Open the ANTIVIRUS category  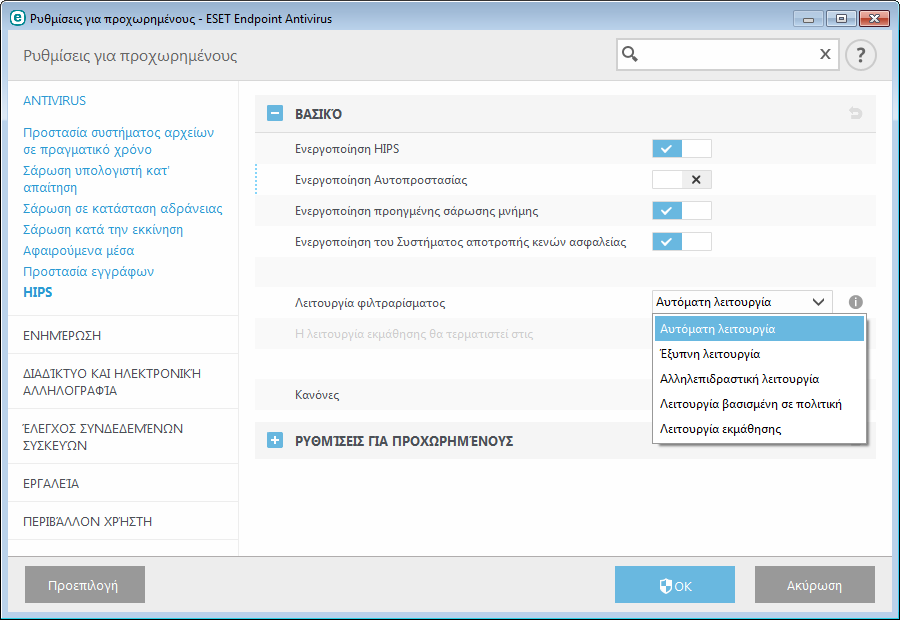55,100
